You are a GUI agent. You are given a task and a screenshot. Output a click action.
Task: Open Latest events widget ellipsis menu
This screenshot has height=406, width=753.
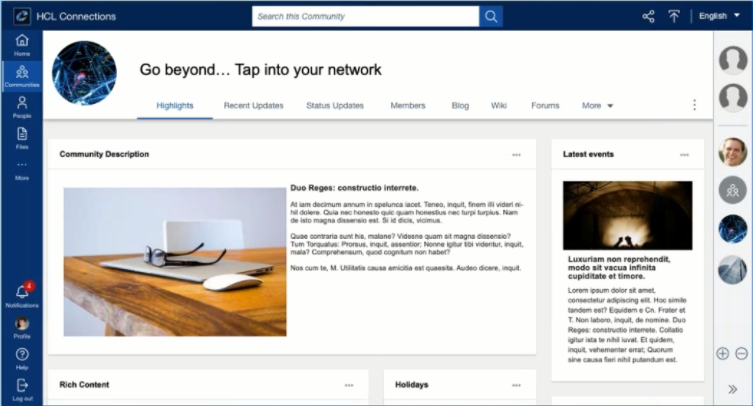coord(684,155)
